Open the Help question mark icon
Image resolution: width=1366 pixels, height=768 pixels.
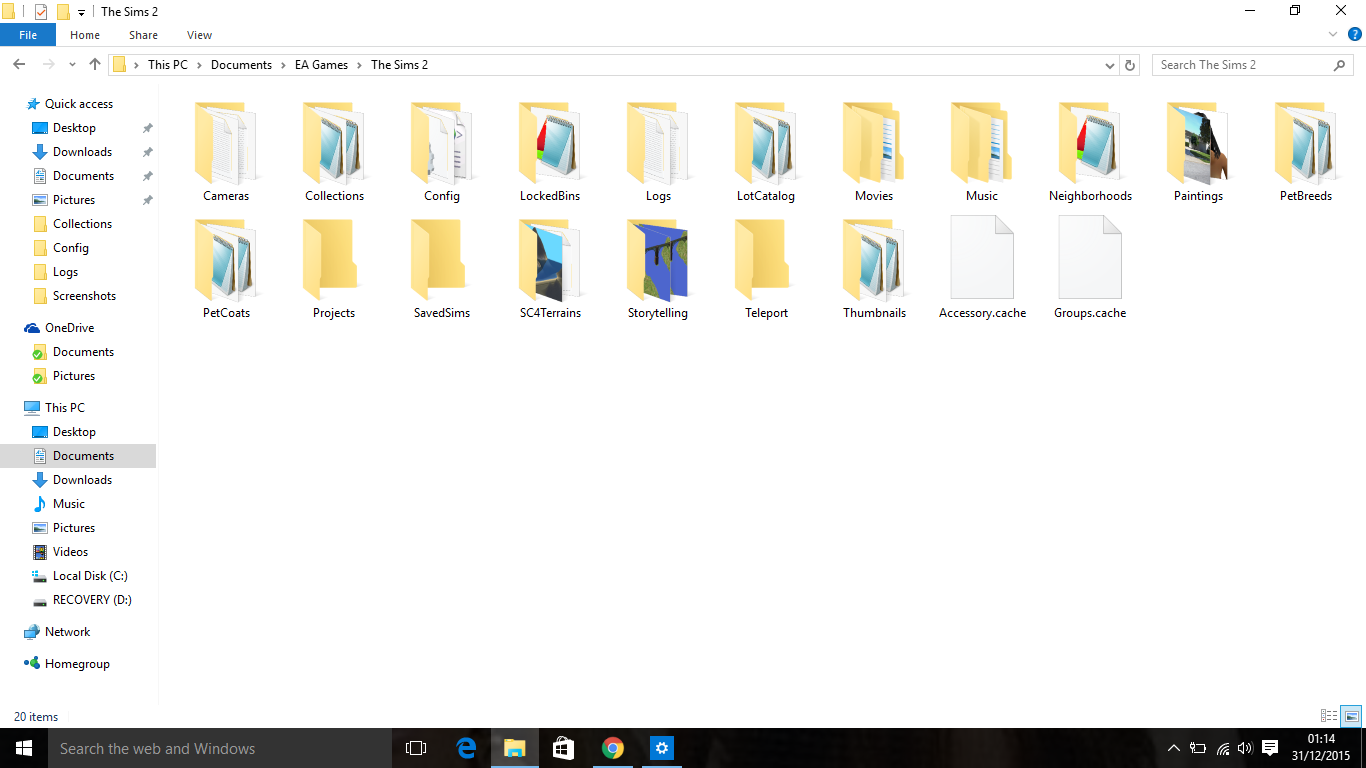[1355, 35]
